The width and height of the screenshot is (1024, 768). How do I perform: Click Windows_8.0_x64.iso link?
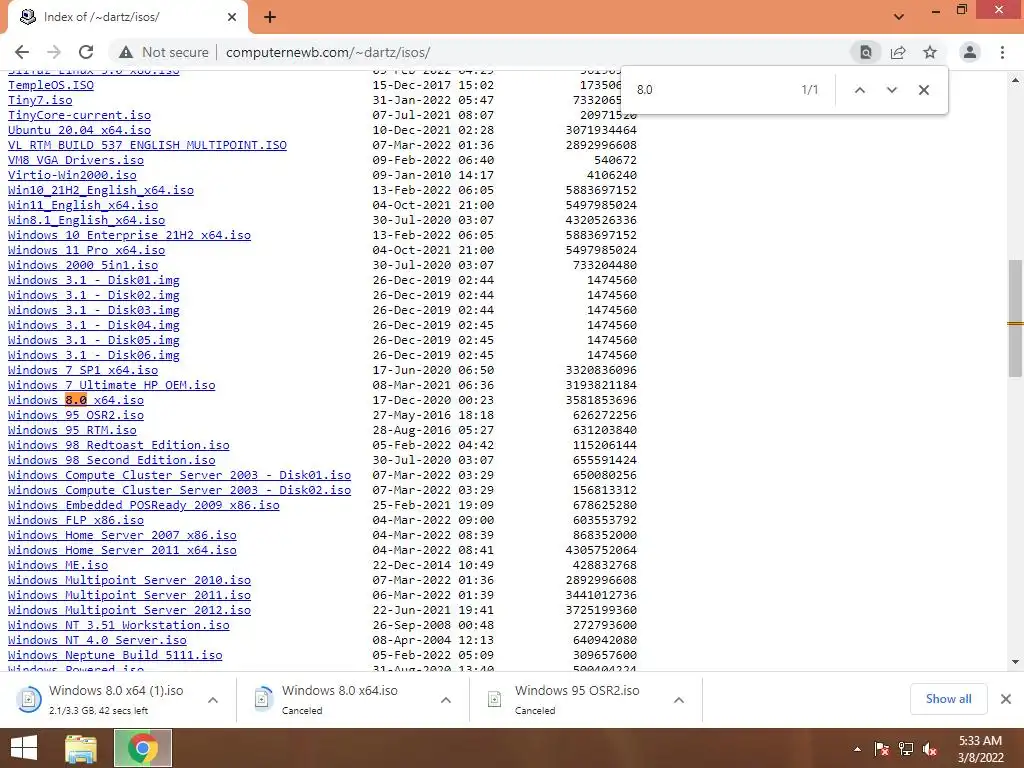point(76,400)
